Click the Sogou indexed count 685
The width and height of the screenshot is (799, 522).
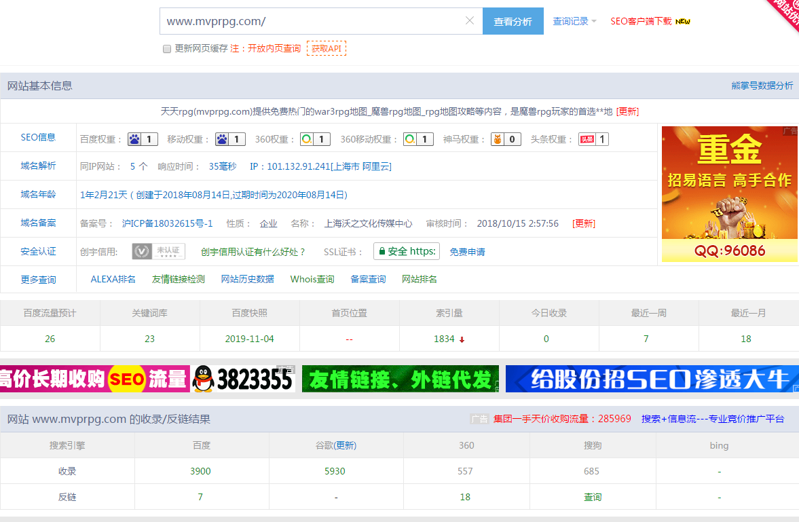[x=591, y=471]
